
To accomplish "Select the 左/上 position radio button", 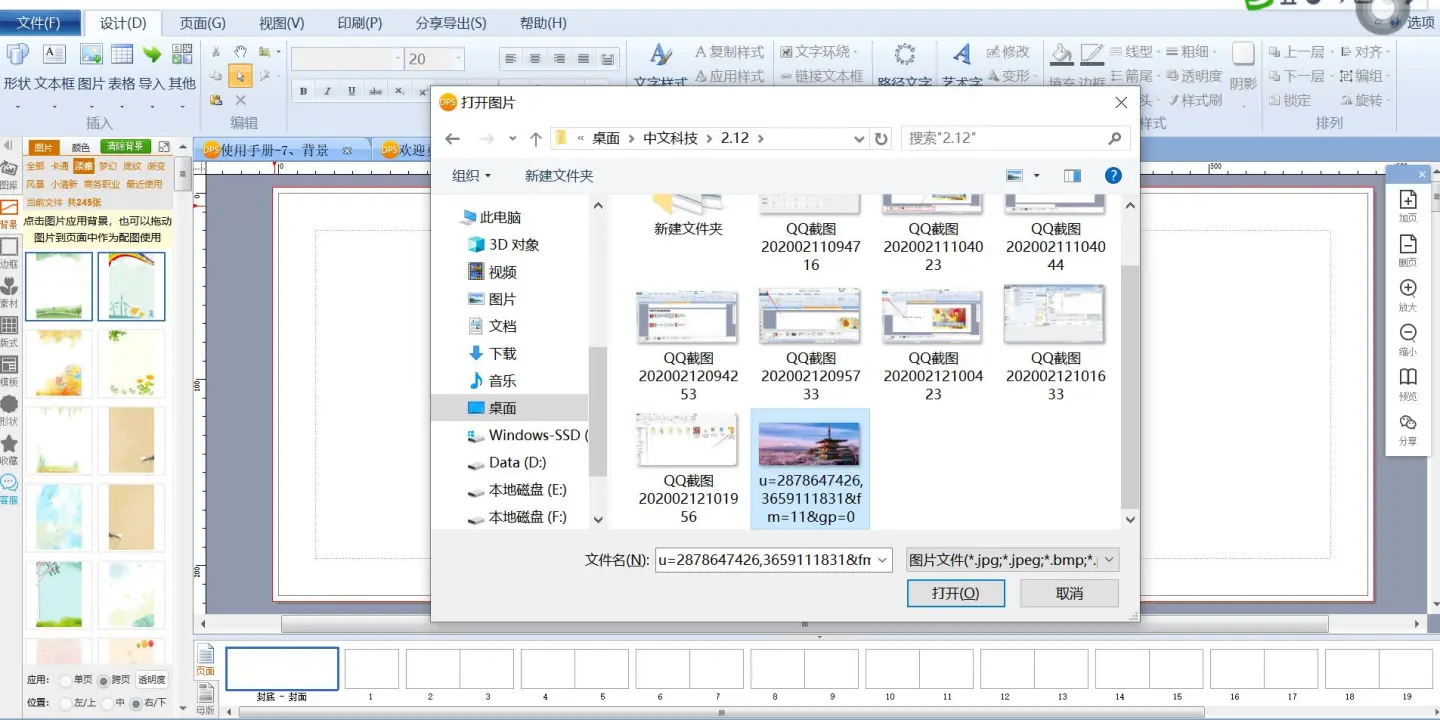I will click(x=65, y=703).
